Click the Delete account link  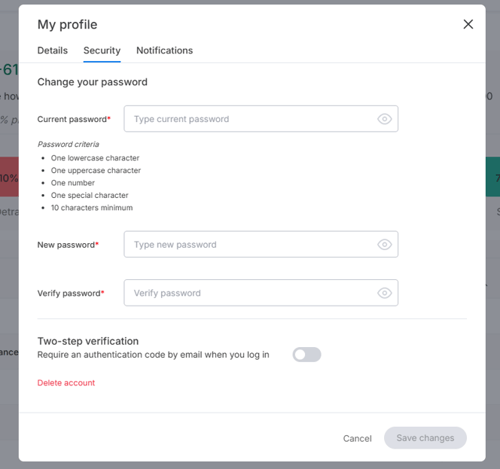pos(66,383)
